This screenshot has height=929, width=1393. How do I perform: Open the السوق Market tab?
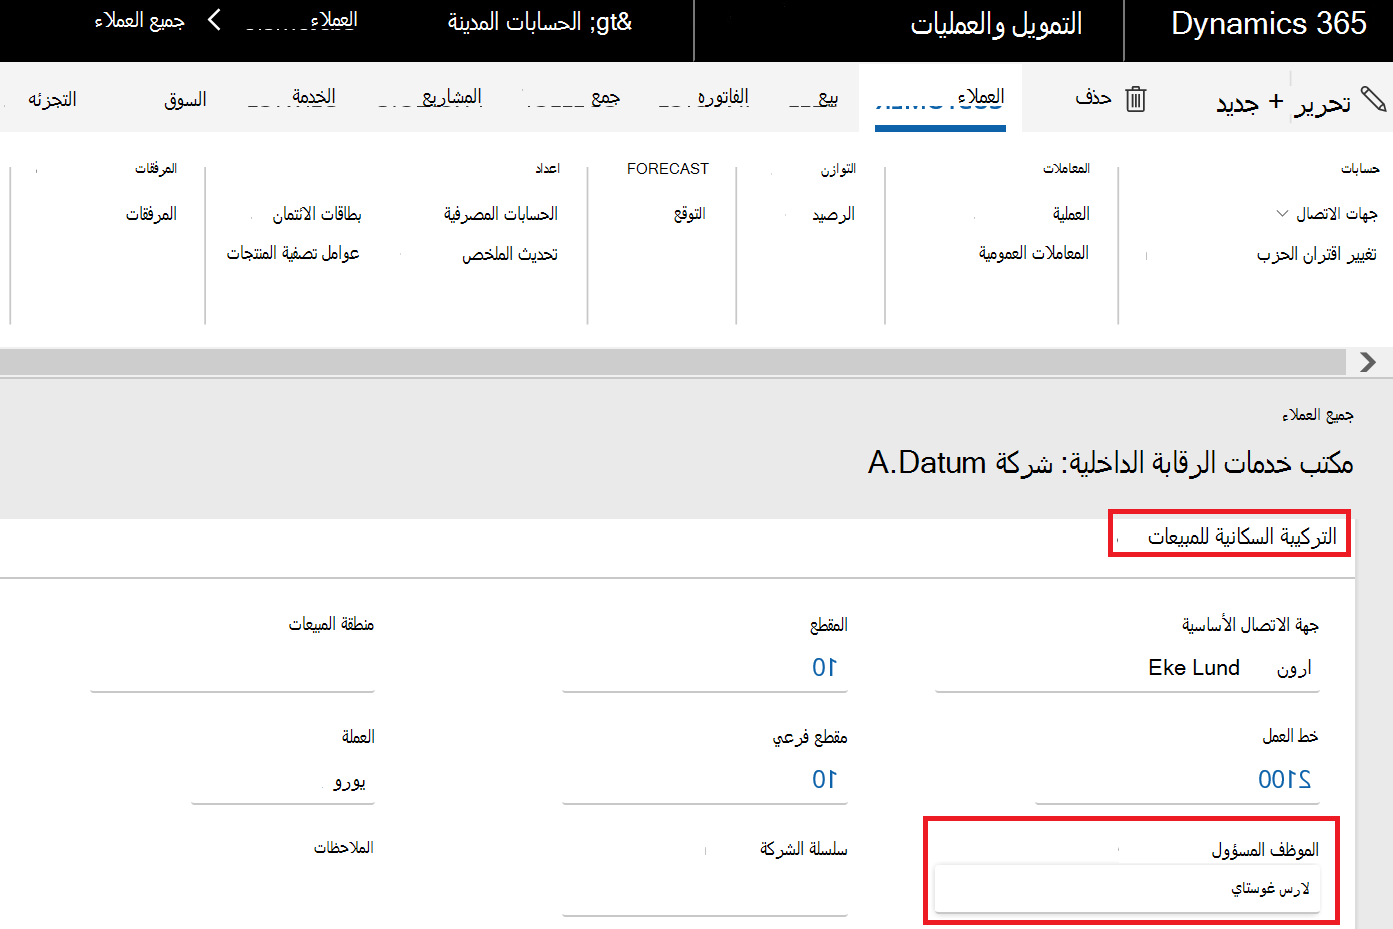pyautogui.click(x=185, y=99)
